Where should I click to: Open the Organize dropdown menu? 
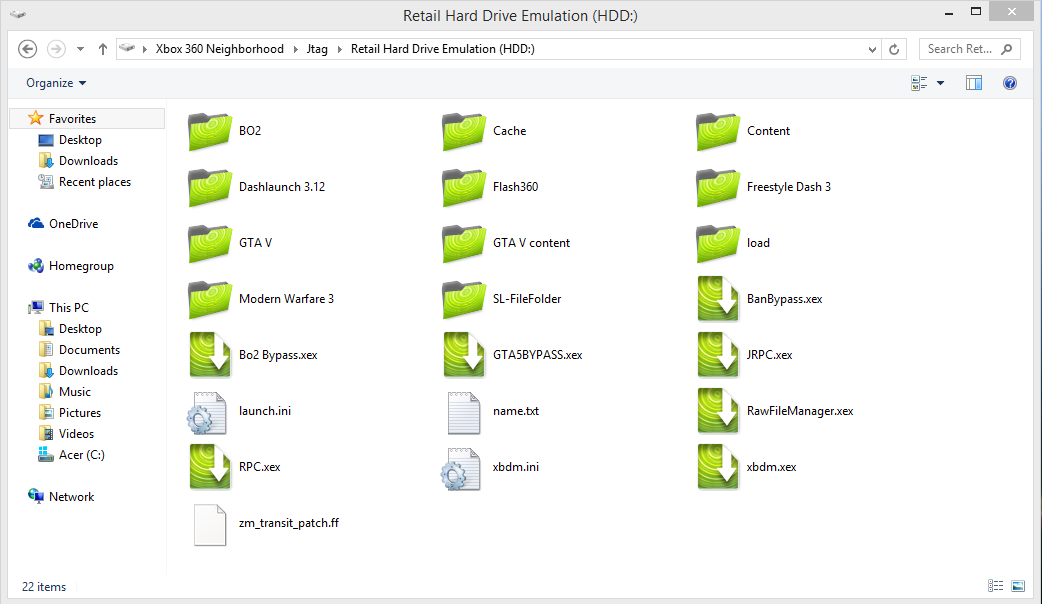[x=56, y=83]
